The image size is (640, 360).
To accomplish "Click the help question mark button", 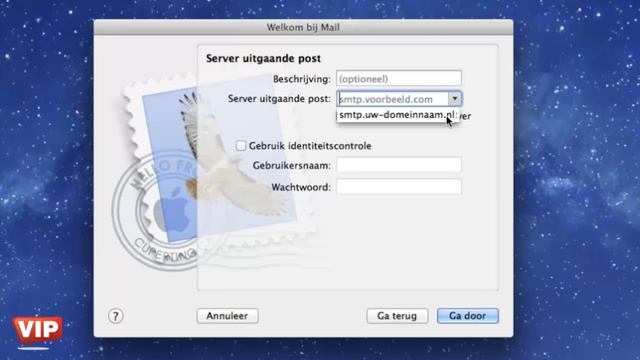I will tap(116, 316).
